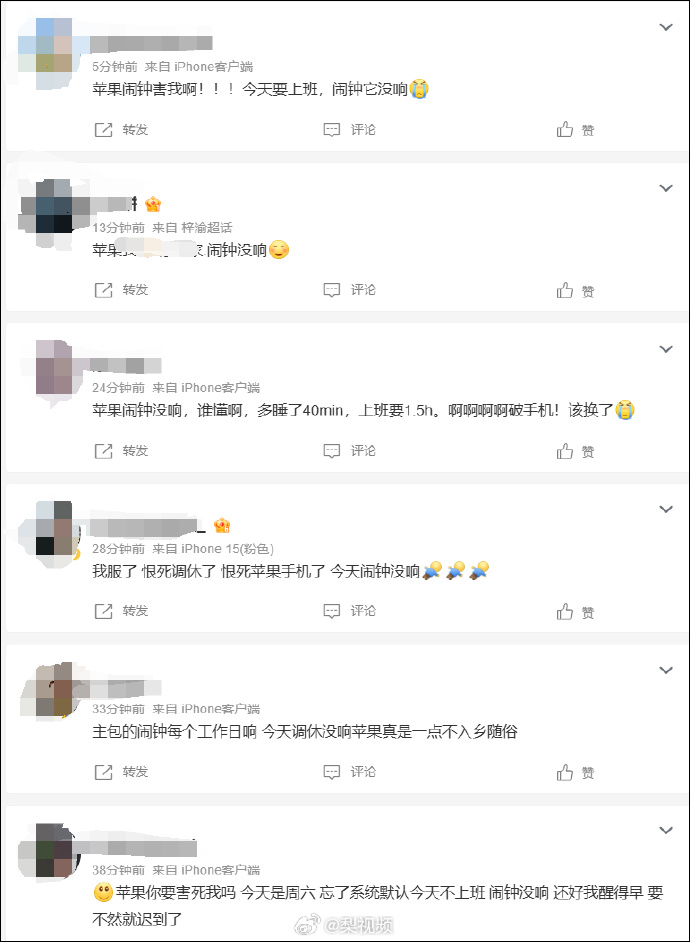Open the '来自 iPhone 15(粉色)' source link
Viewport: 690px width, 942px height.
pyautogui.click(x=213, y=548)
